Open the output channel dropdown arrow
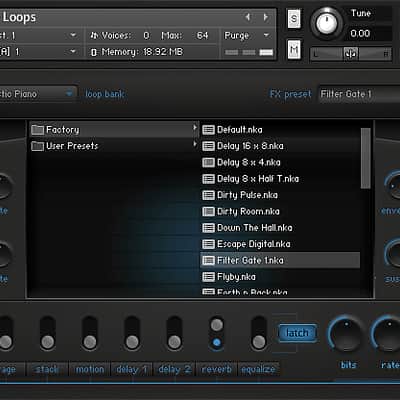This screenshot has width=400, height=400. click(x=73, y=35)
